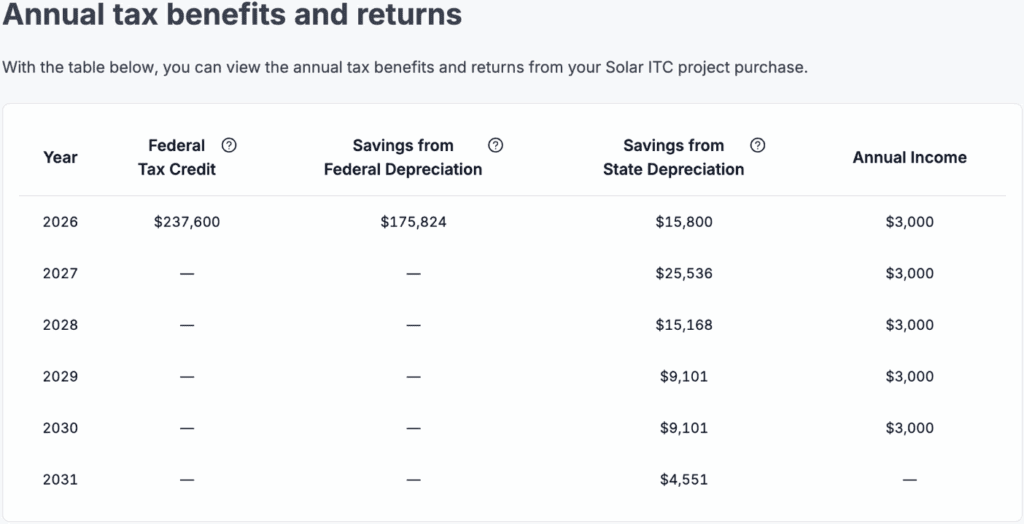Viewport: 1024px width, 524px height.
Task: Select the 2031 year row label
Action: coord(60,479)
